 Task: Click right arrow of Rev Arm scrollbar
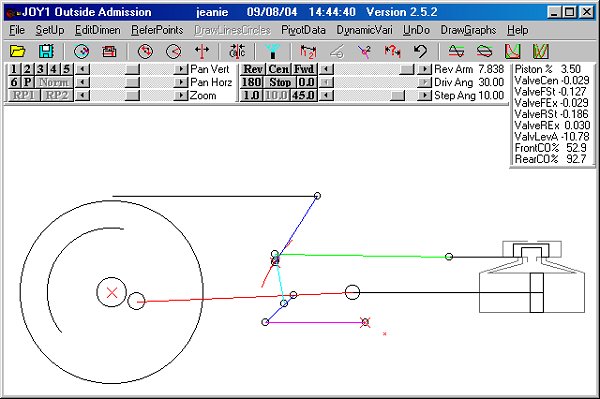[x=424, y=69]
